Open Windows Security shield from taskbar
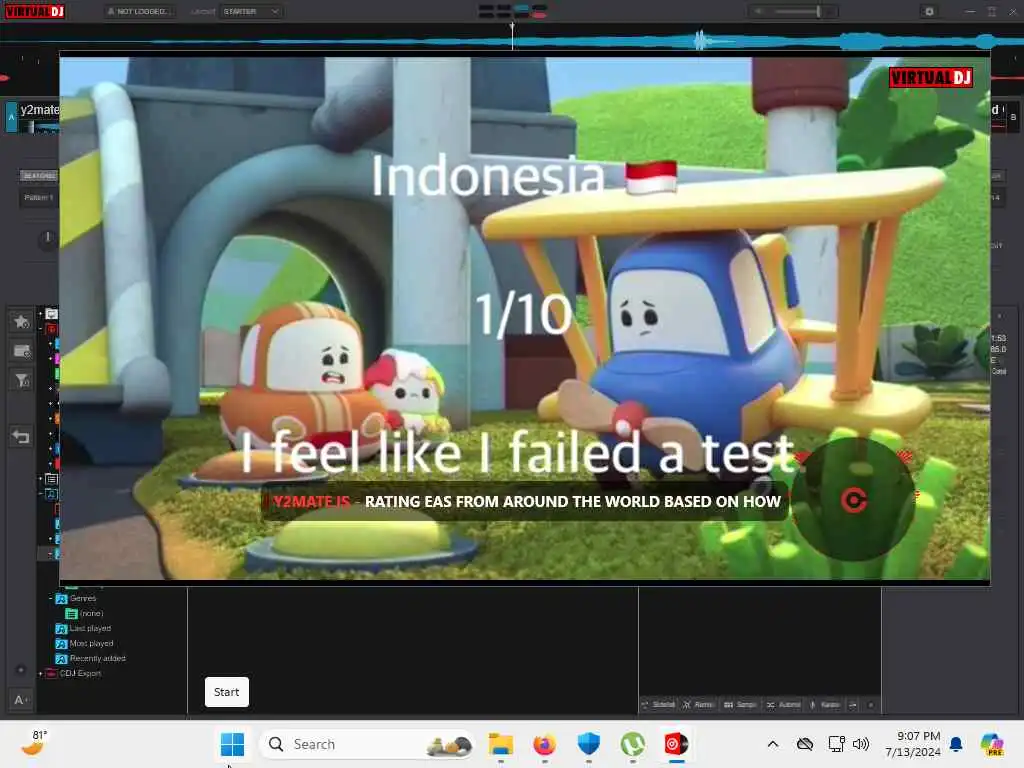The height and width of the screenshot is (768, 1024). click(589, 744)
